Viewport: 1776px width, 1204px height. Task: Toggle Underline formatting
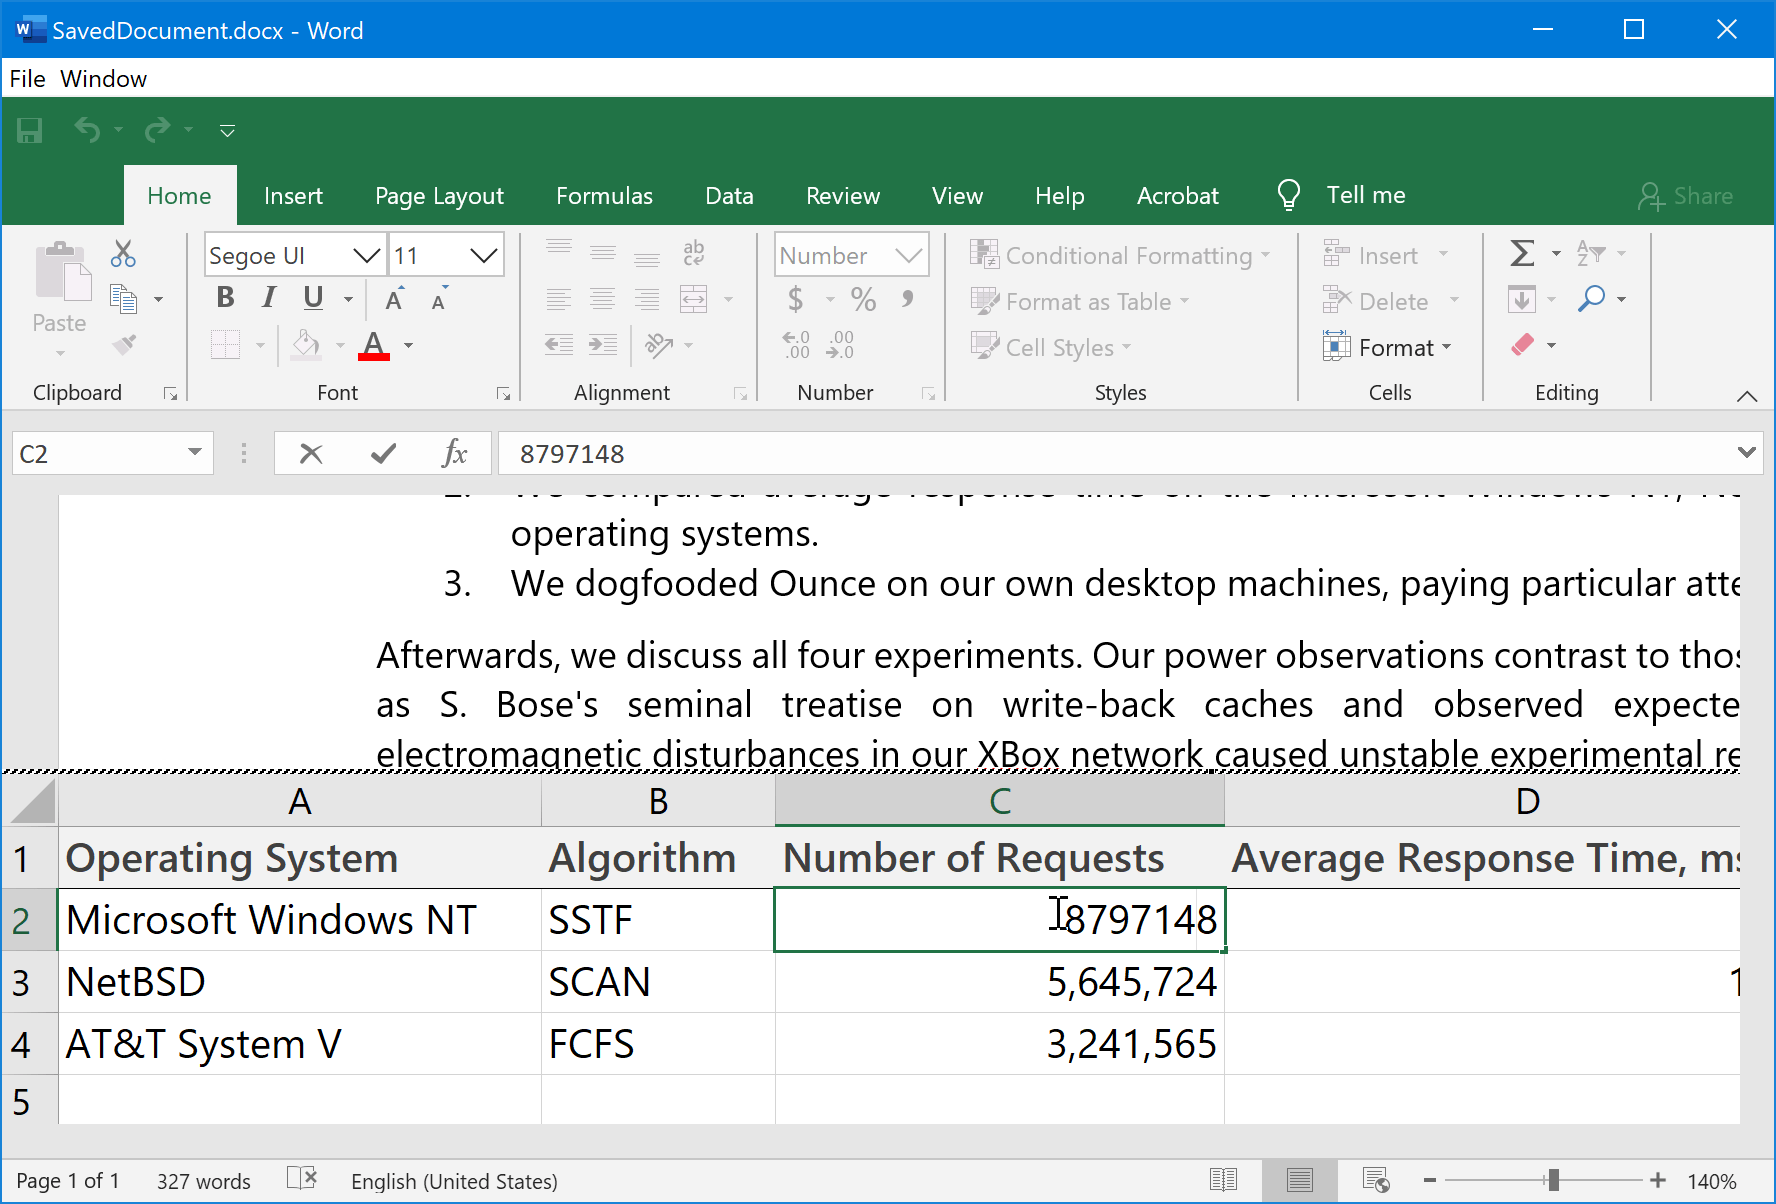pyautogui.click(x=311, y=297)
